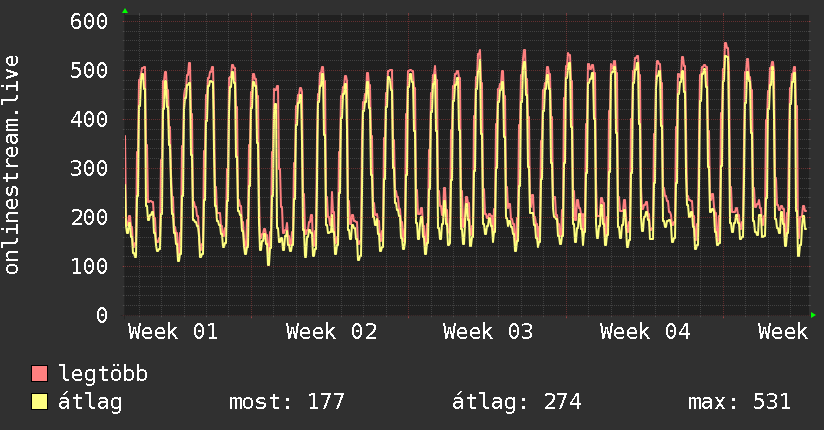The image size is (824, 430).
Task: Click the red legtöbb legend swatch
Action: pos(40,374)
